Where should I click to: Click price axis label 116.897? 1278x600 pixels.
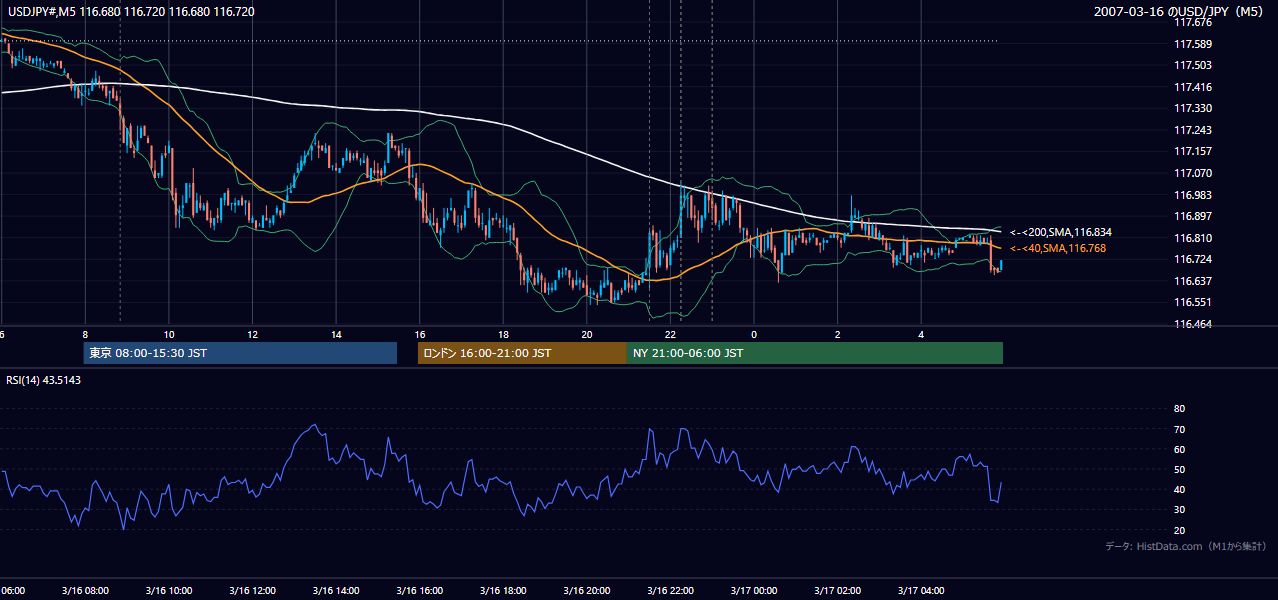click(x=1192, y=216)
